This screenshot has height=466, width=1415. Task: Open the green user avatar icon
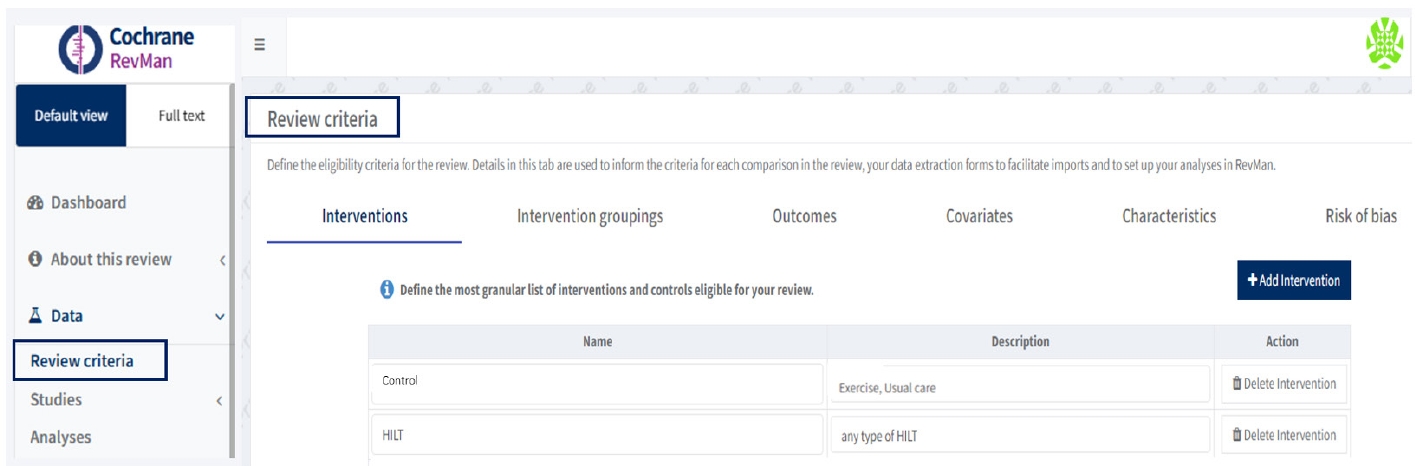pos(1384,47)
